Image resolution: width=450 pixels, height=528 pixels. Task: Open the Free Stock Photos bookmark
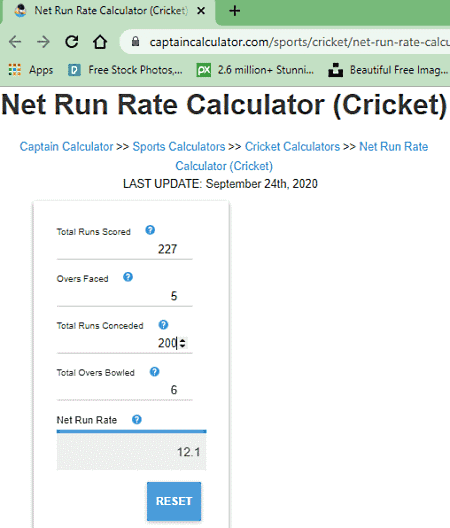point(125,70)
